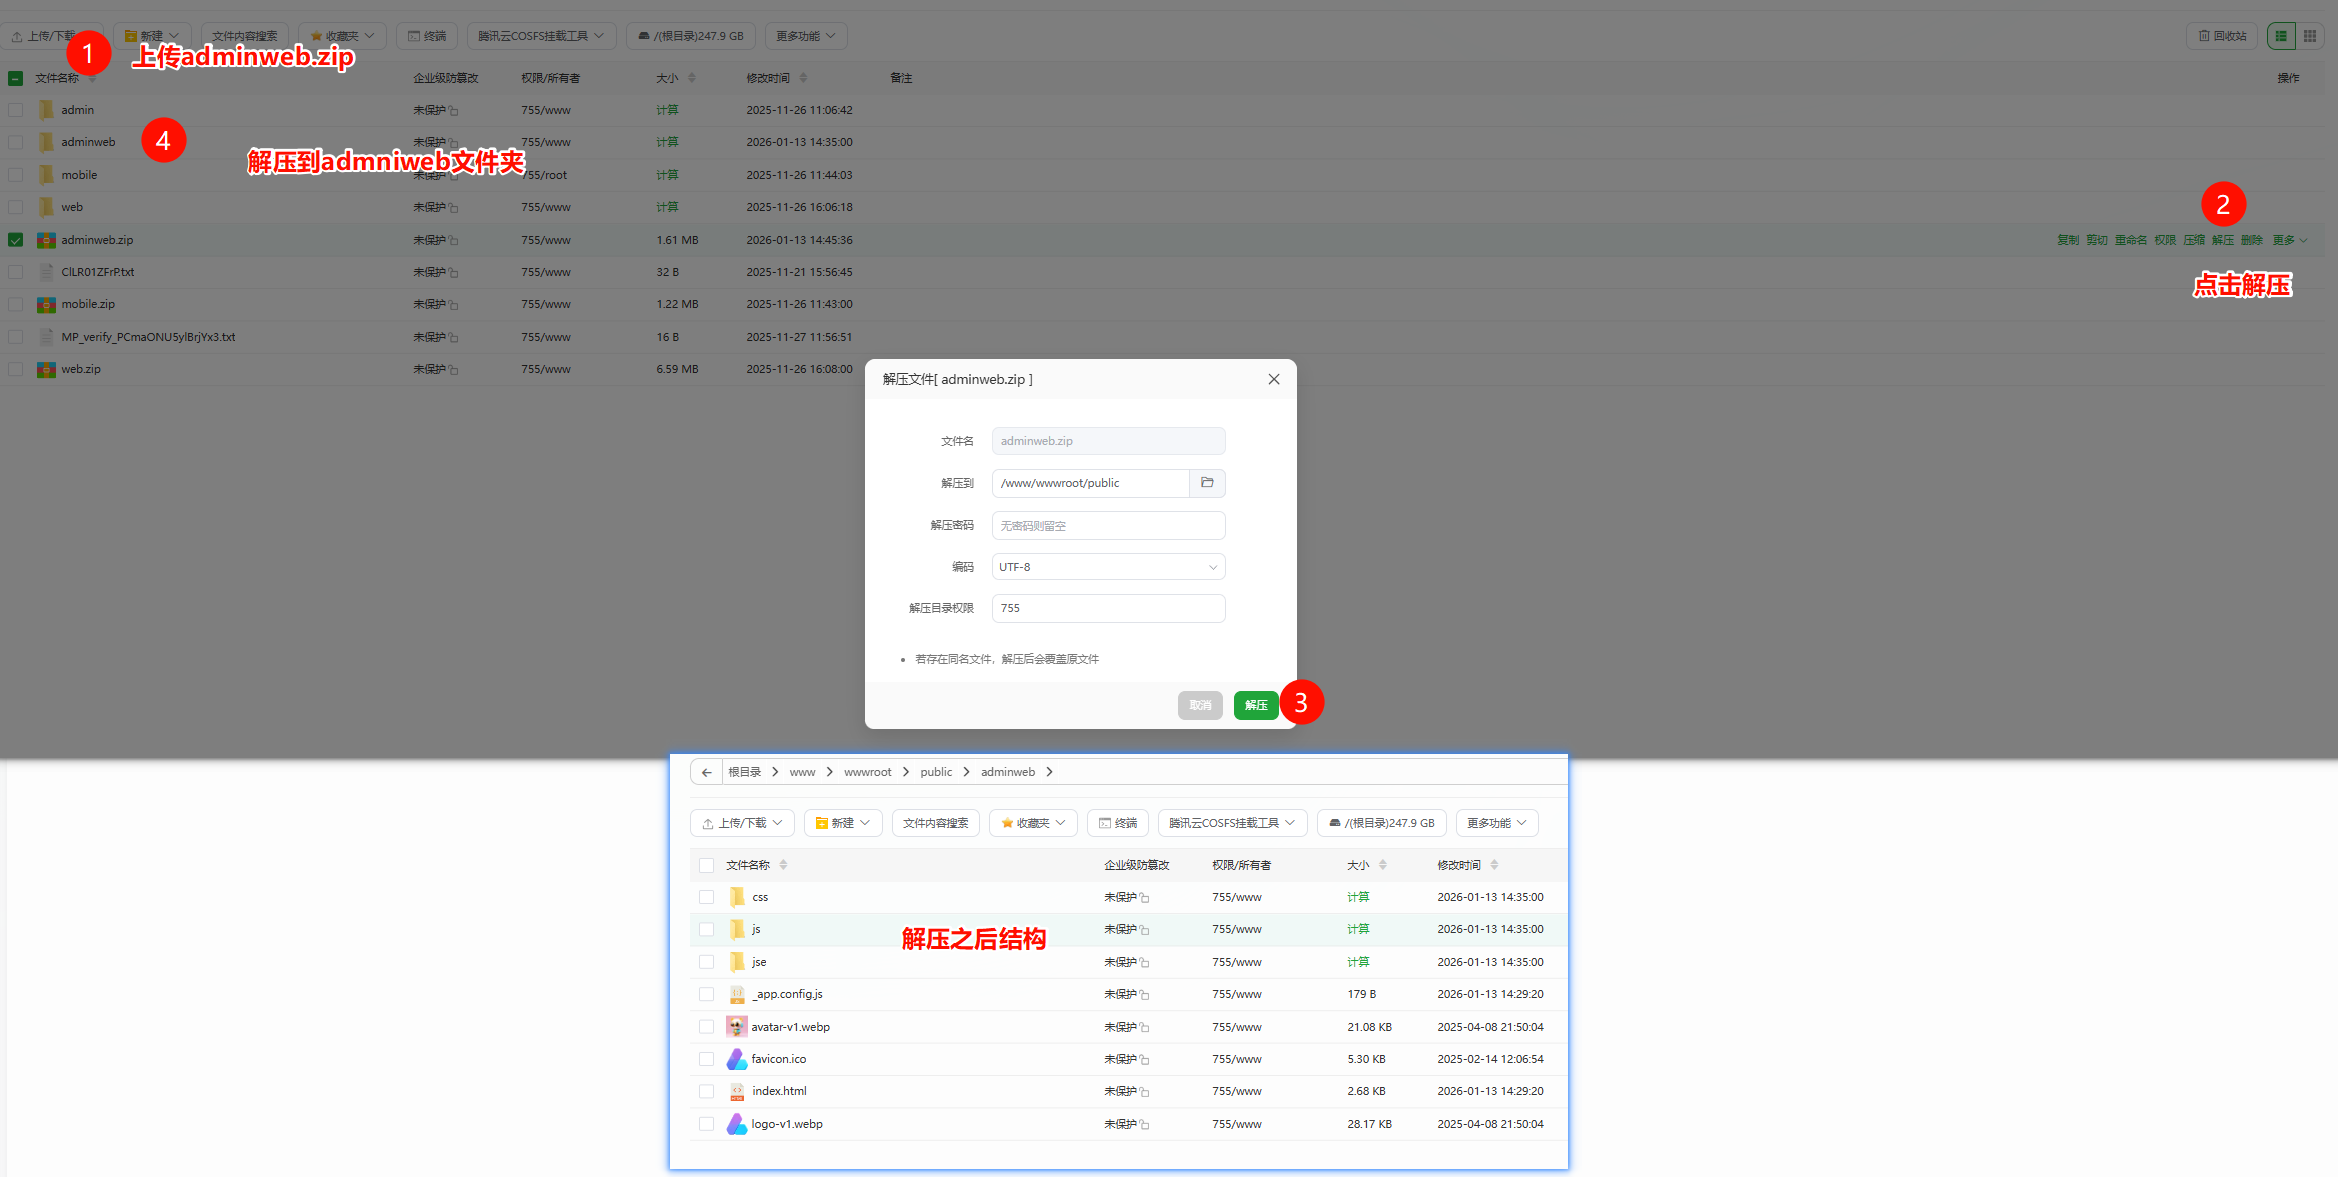Click the back arrow in the breadcrumb bar
The height and width of the screenshot is (1177, 2338).
tap(706, 772)
